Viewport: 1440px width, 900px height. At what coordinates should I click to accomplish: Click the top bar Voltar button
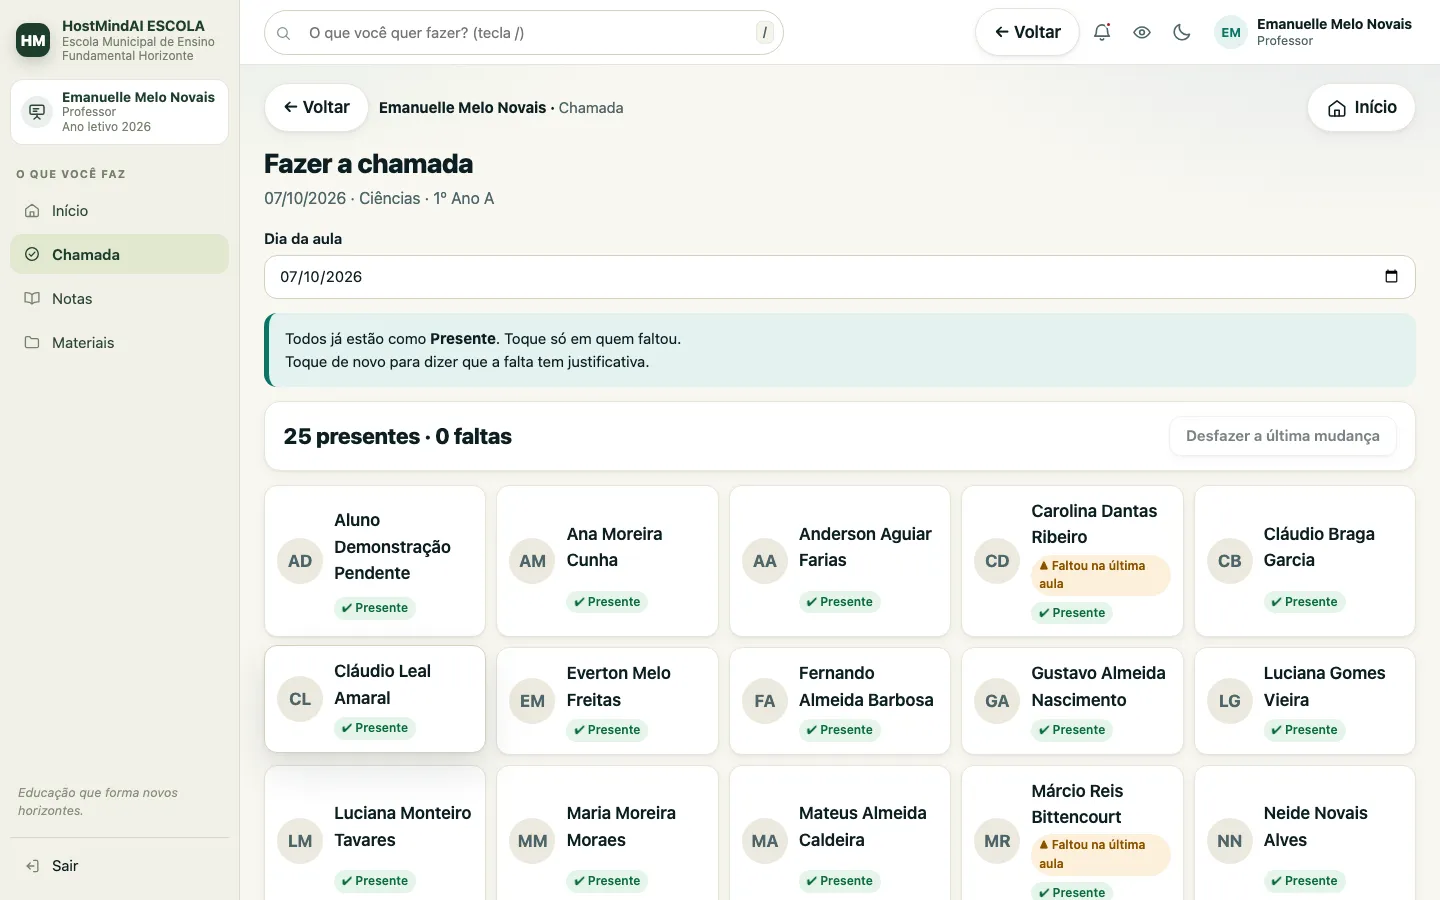click(x=1027, y=32)
